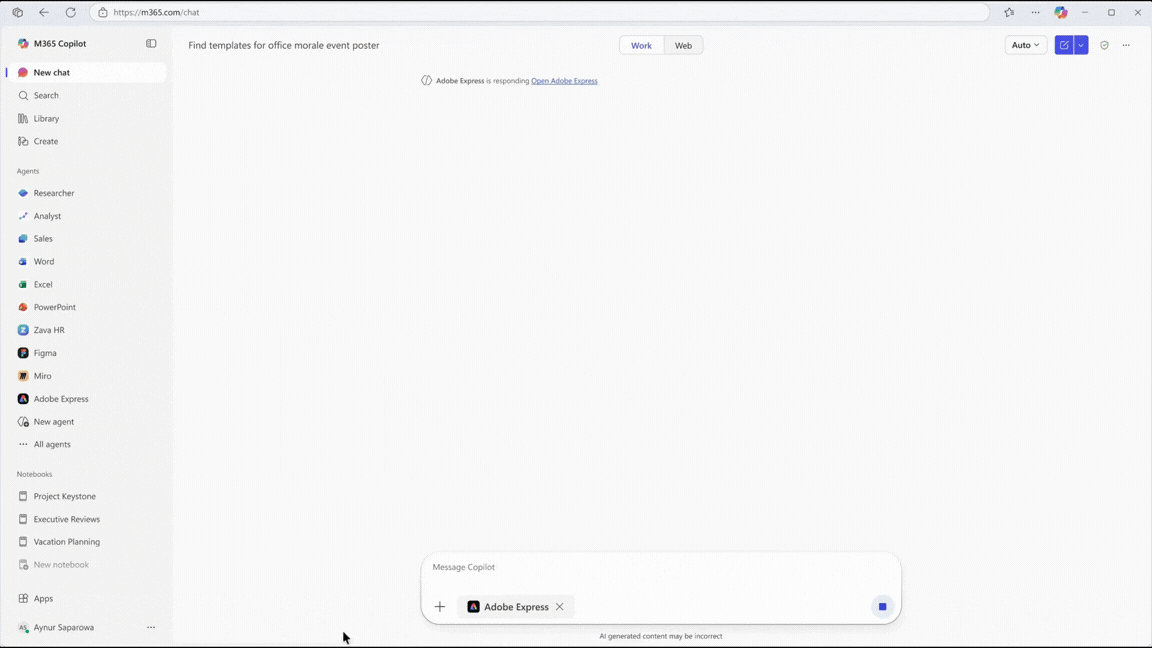The height and width of the screenshot is (648, 1152).
Task: Open the top-right overflow menu
Action: coord(1126,45)
